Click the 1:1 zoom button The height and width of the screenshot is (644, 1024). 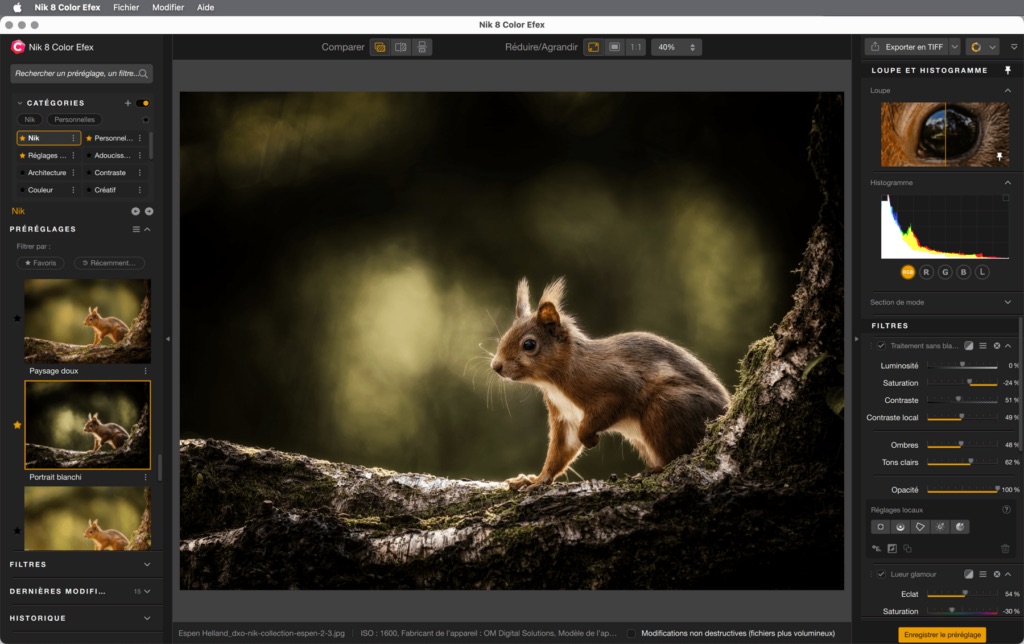point(635,47)
